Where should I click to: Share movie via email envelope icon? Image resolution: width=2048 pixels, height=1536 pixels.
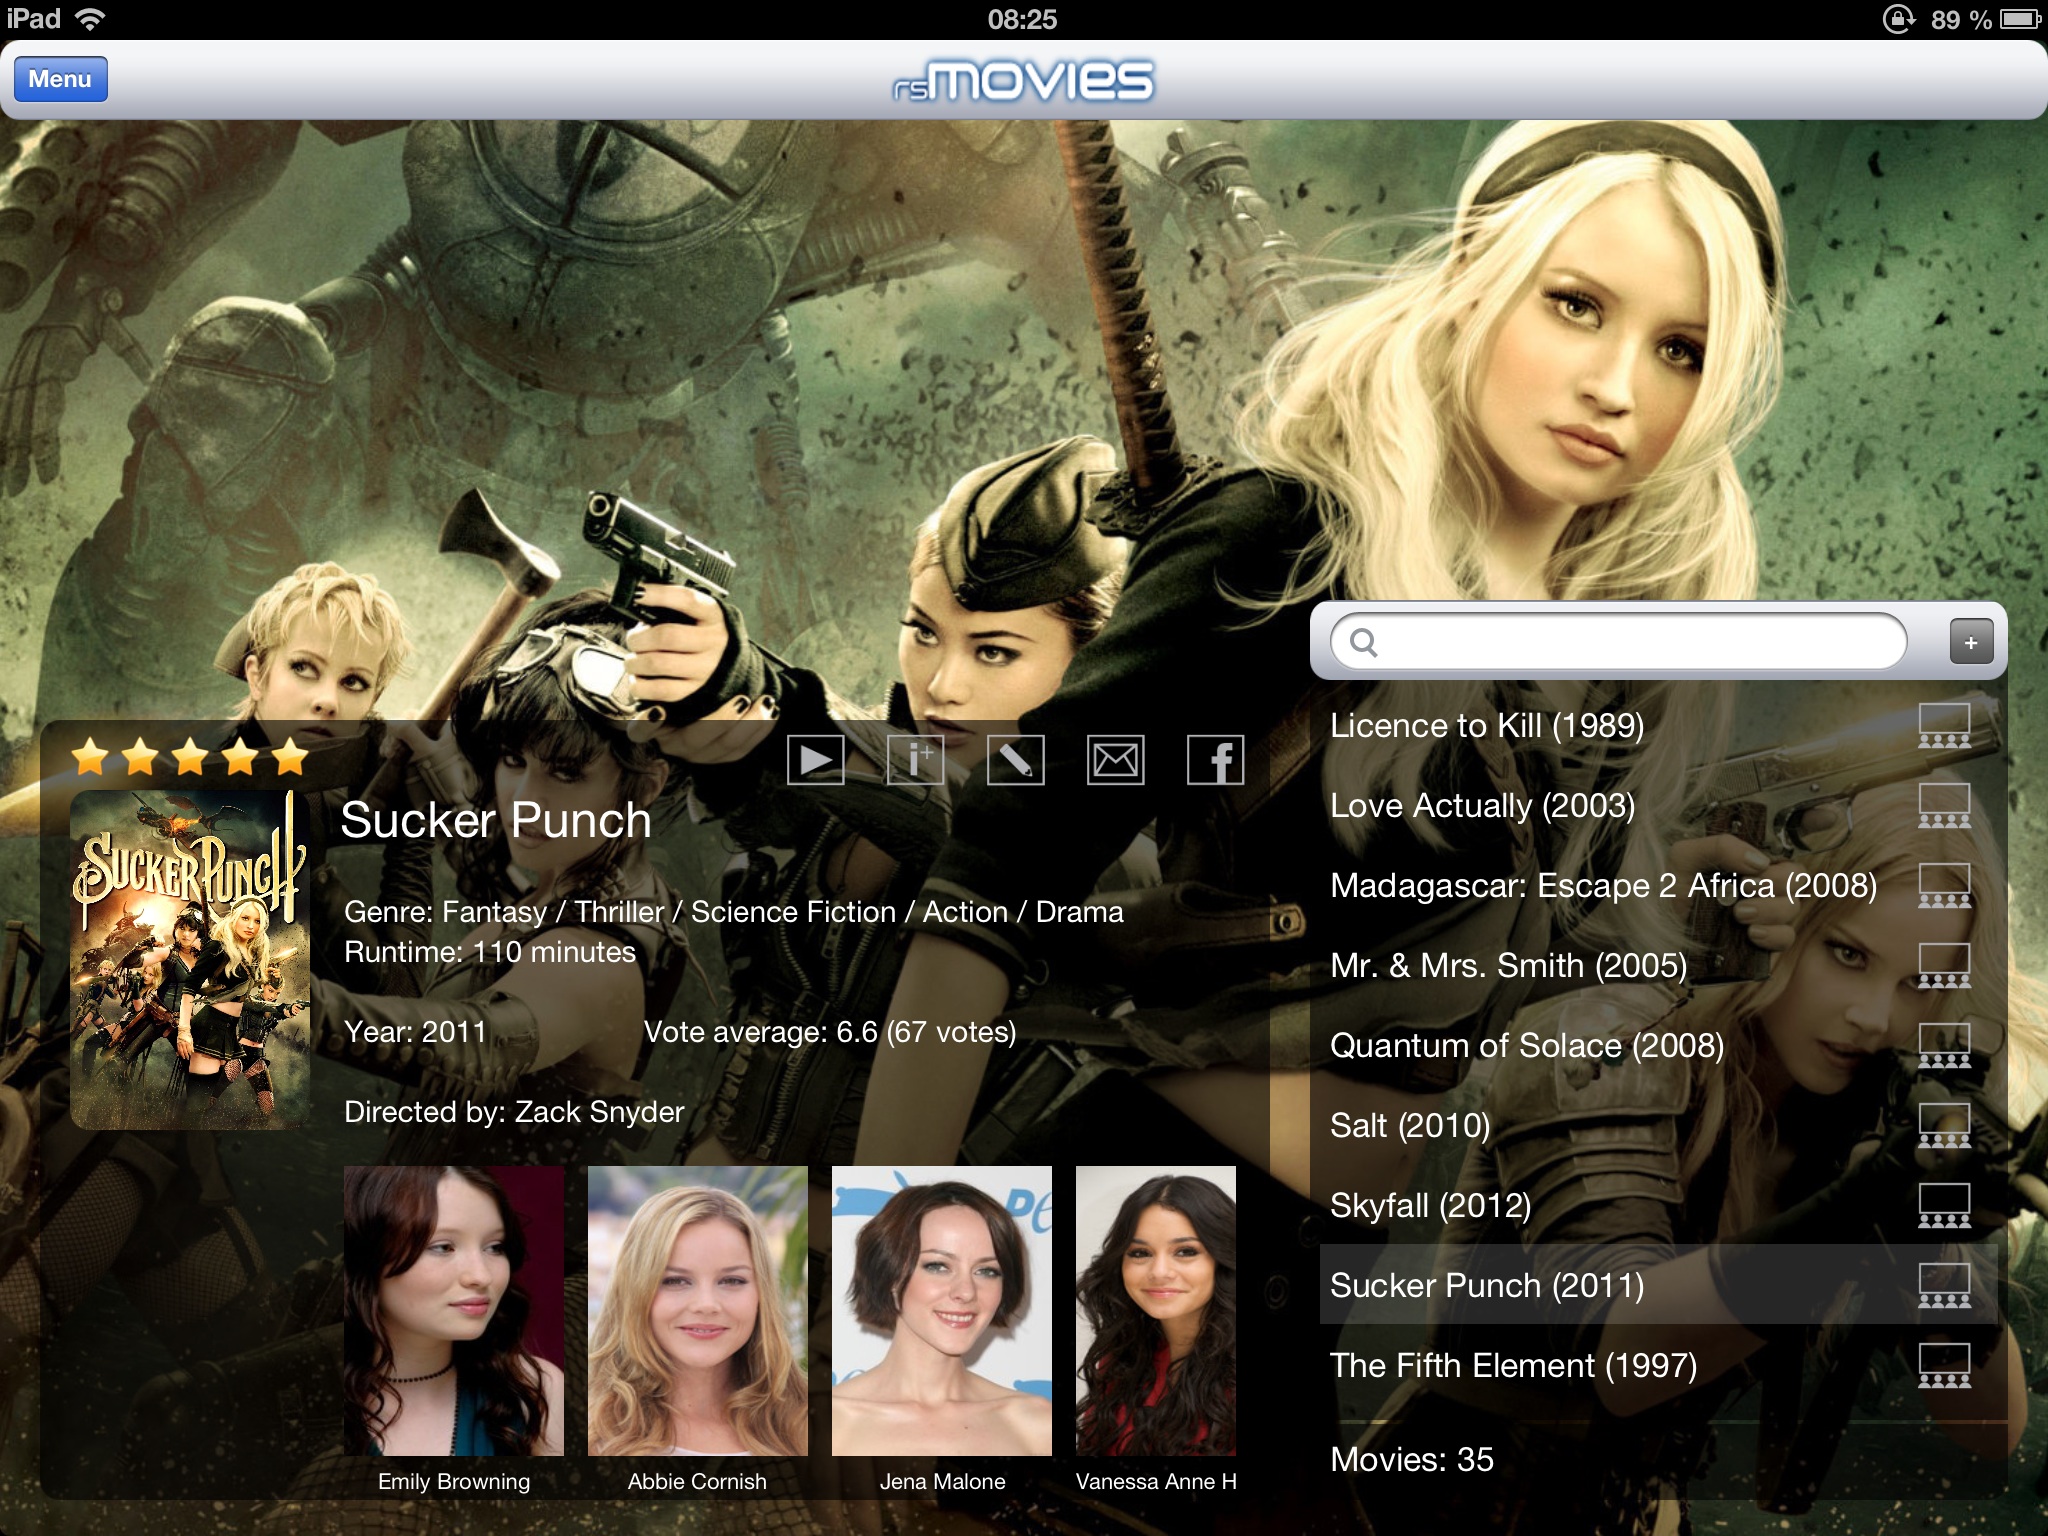pos(1115,761)
